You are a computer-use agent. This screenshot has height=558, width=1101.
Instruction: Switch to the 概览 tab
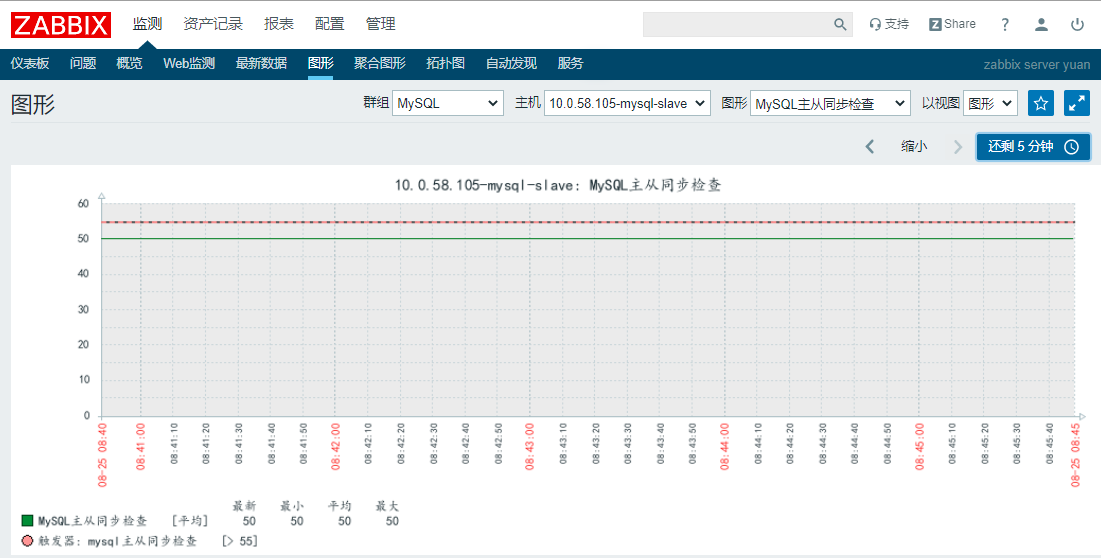129,64
